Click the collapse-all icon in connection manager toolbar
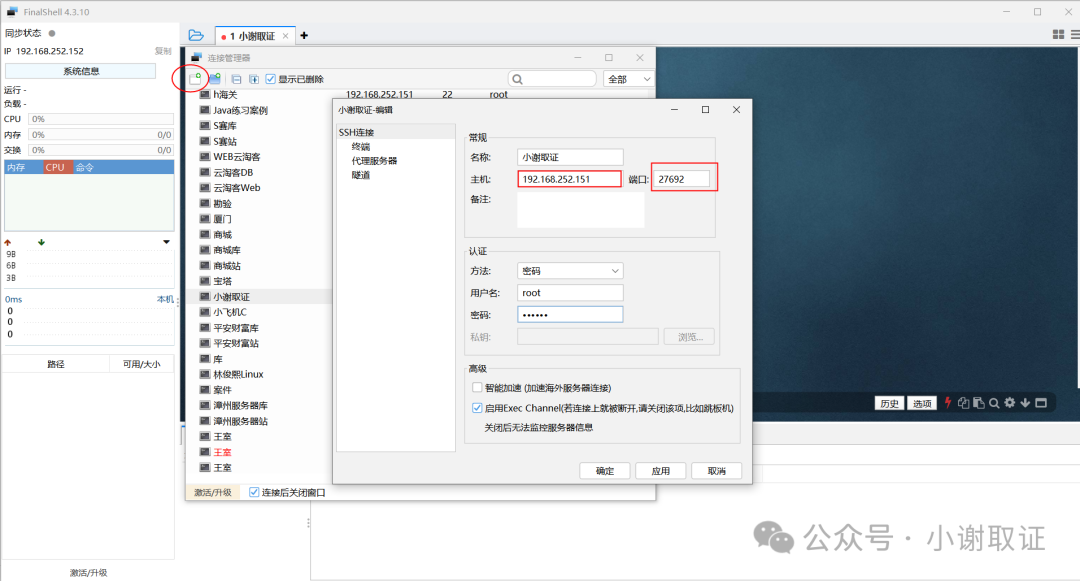This screenshot has width=1080, height=581. tap(236, 79)
